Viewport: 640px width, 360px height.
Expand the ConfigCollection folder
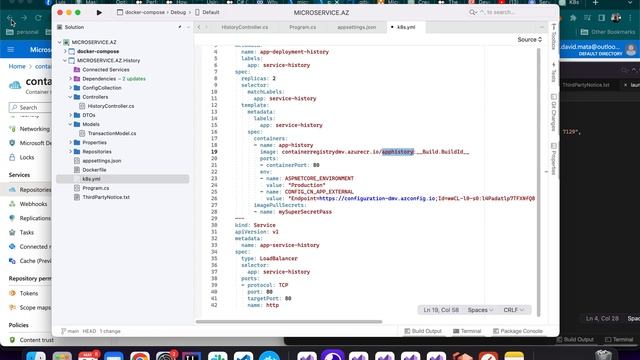(x=71, y=88)
